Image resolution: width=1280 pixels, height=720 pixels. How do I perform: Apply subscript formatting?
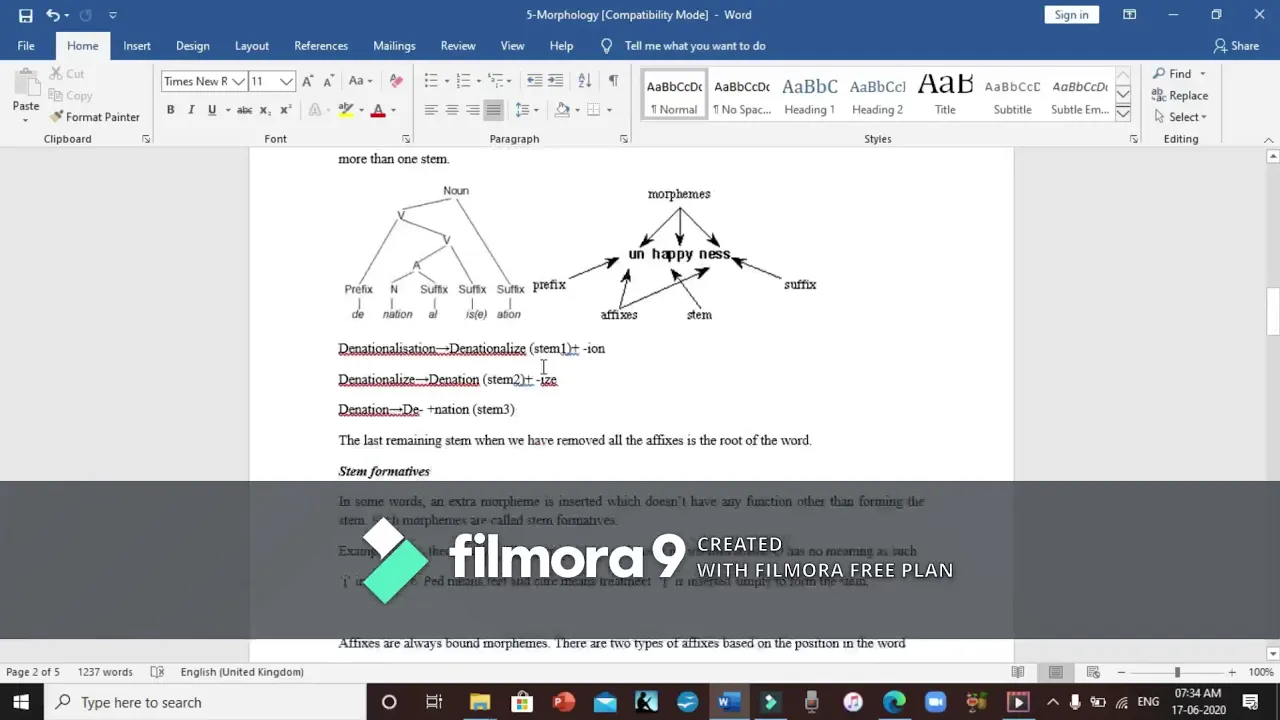pos(265,110)
